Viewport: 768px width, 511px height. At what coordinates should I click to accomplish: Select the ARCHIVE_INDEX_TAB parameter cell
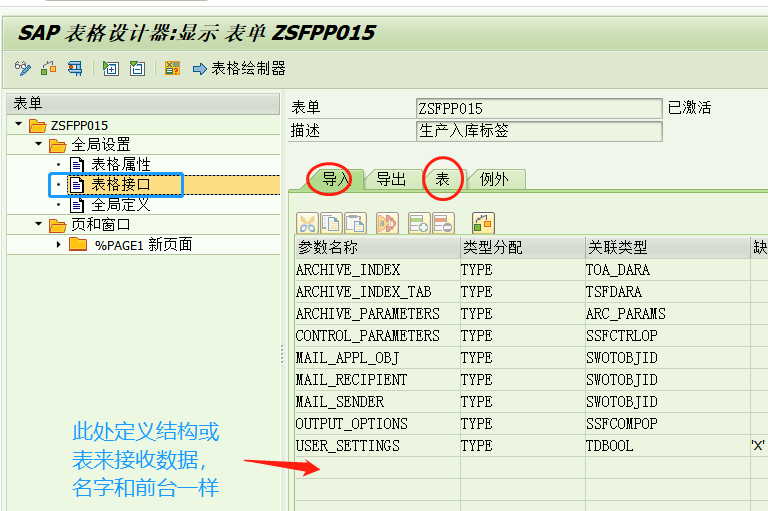point(377,292)
